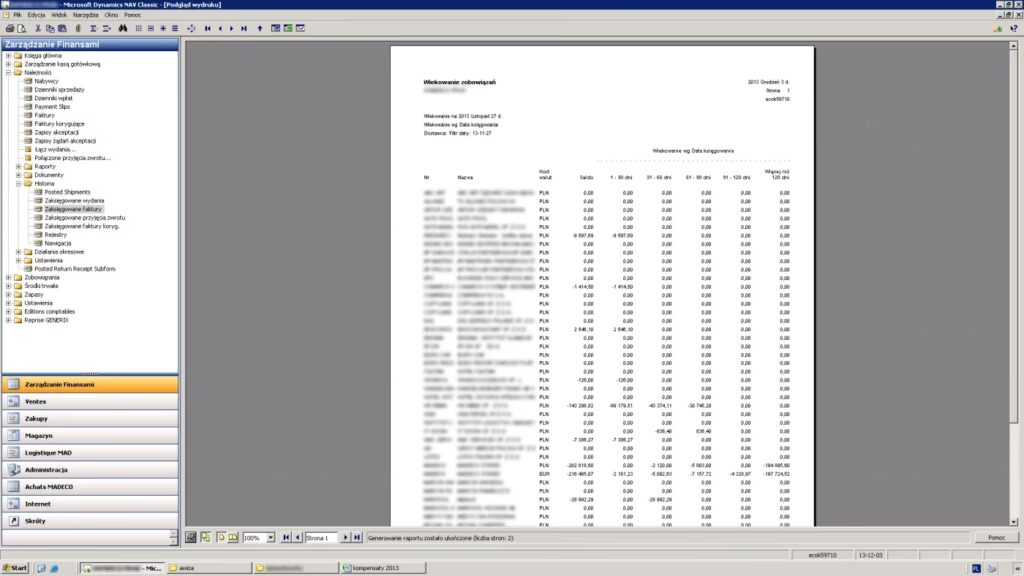Click the Find binoculars icon
The image size is (1024, 576).
(x=123, y=28)
